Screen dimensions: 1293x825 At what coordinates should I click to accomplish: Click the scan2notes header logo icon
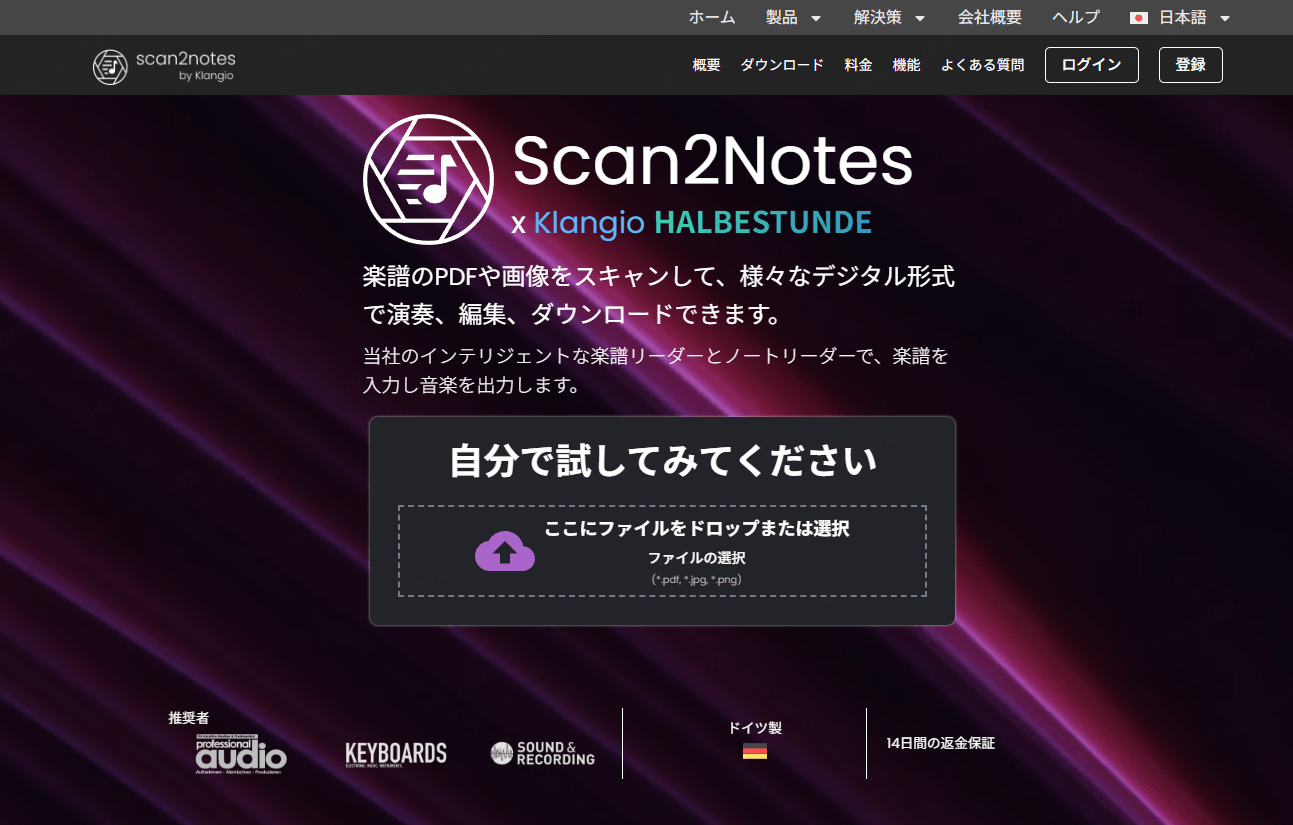pyautogui.click(x=110, y=67)
